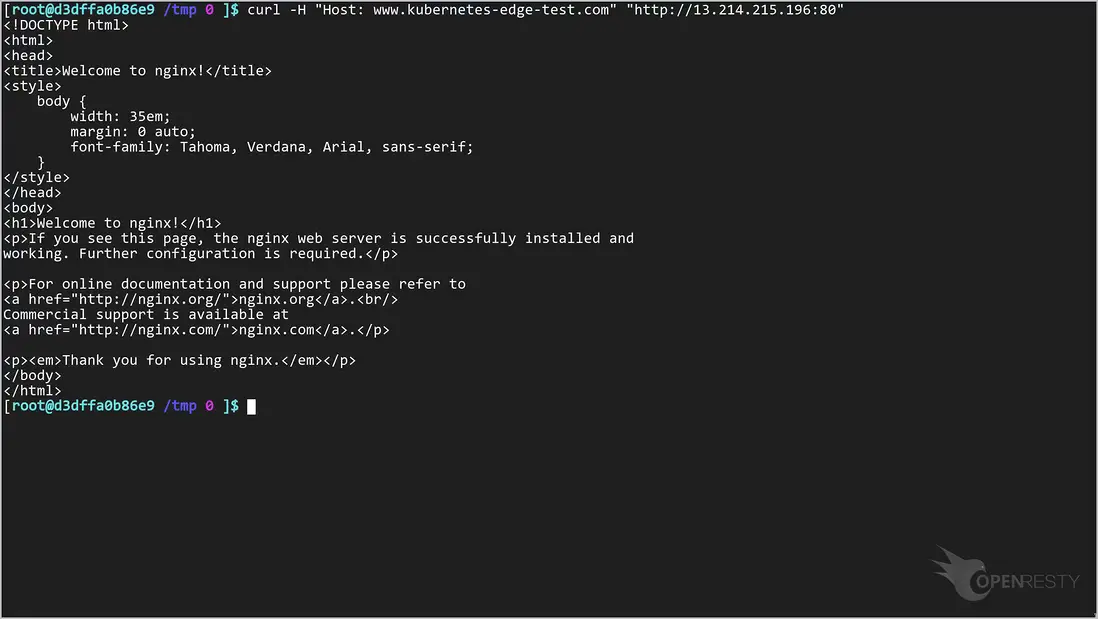Viewport: 1098px width, 619px height.
Task: Click the "Commercial support is available at" text
Action: 146,314
